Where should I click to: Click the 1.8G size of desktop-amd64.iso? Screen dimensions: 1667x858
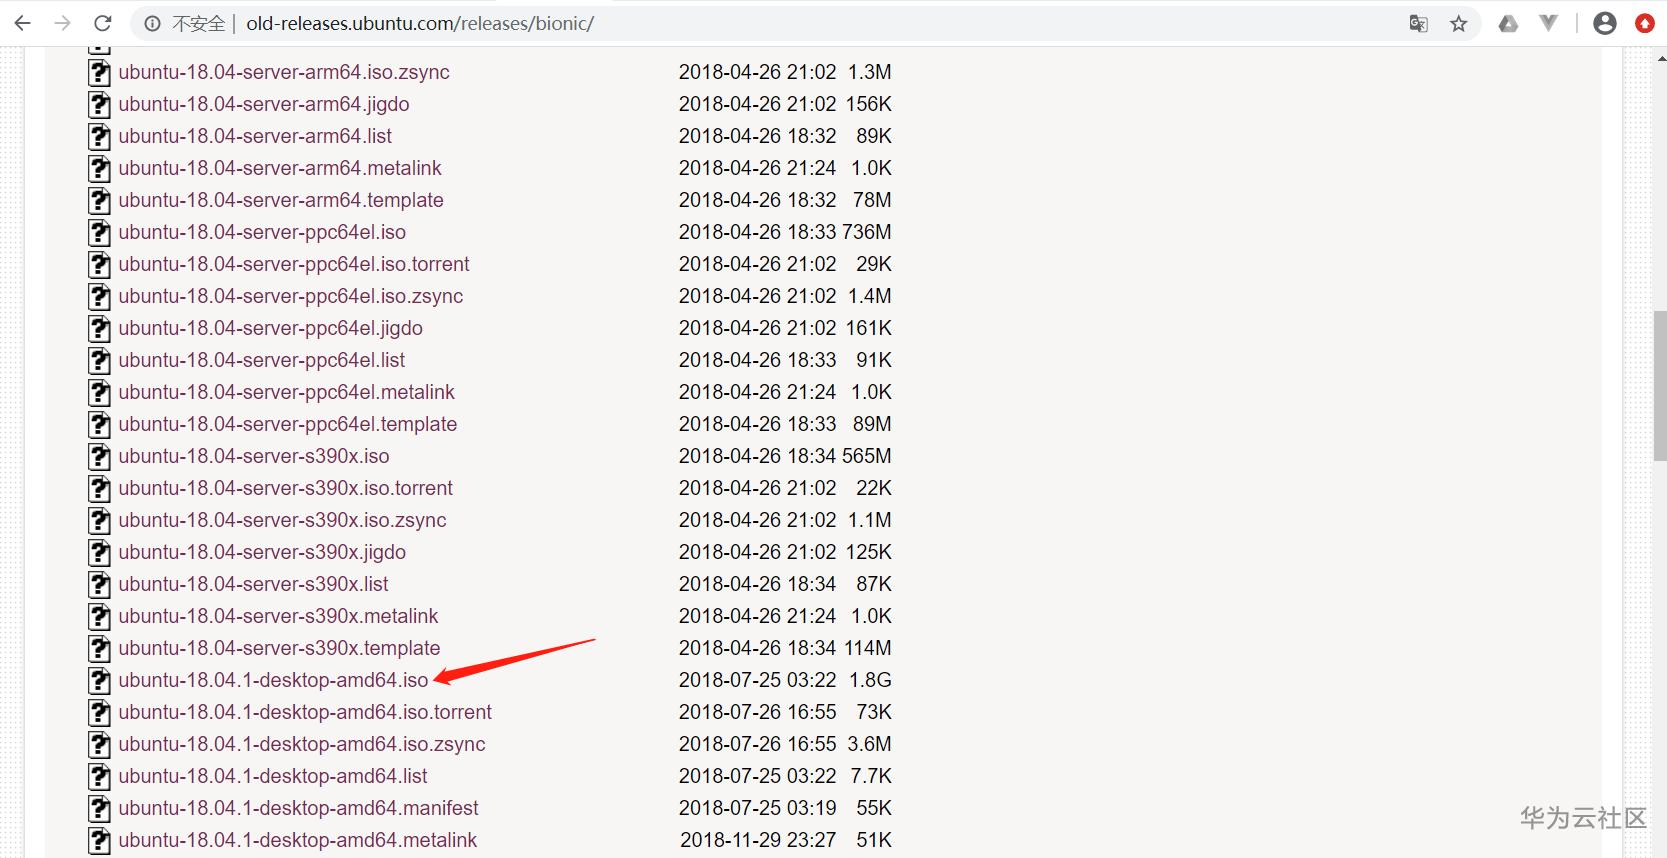(870, 680)
